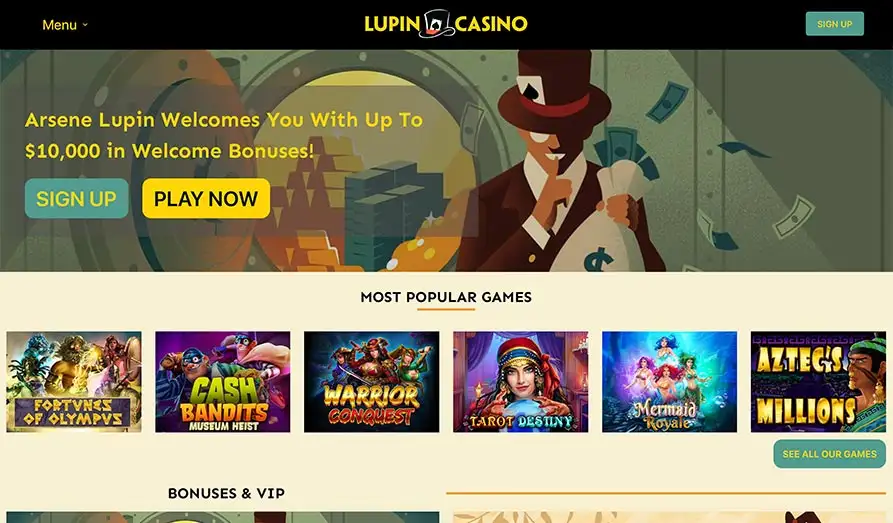Open Fortunes of Olympus game
The width and height of the screenshot is (893, 523).
tap(74, 382)
